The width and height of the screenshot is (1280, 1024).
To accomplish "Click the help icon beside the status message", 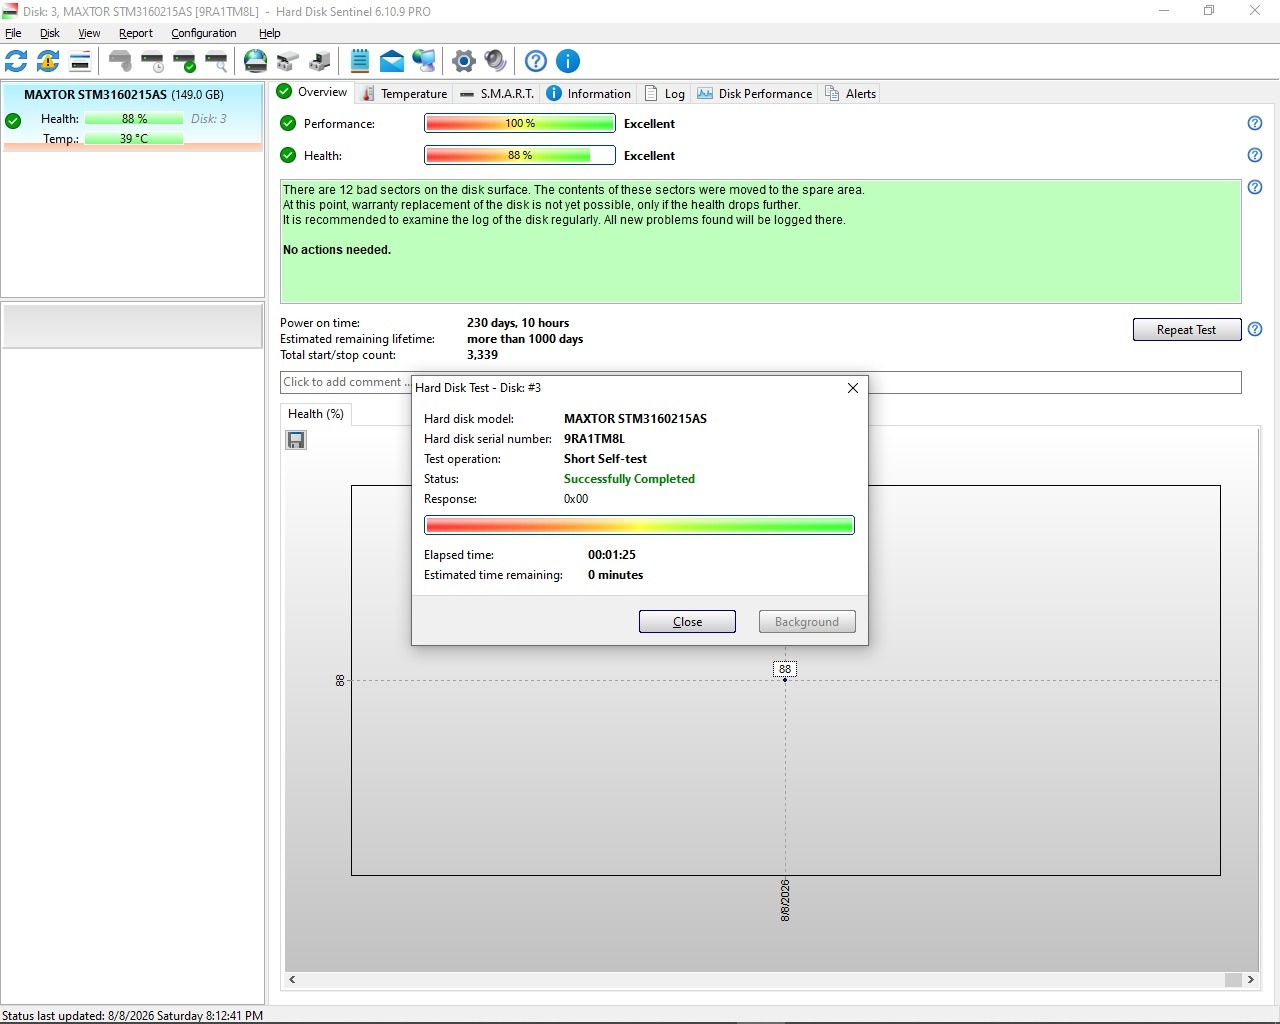I will click(1255, 187).
